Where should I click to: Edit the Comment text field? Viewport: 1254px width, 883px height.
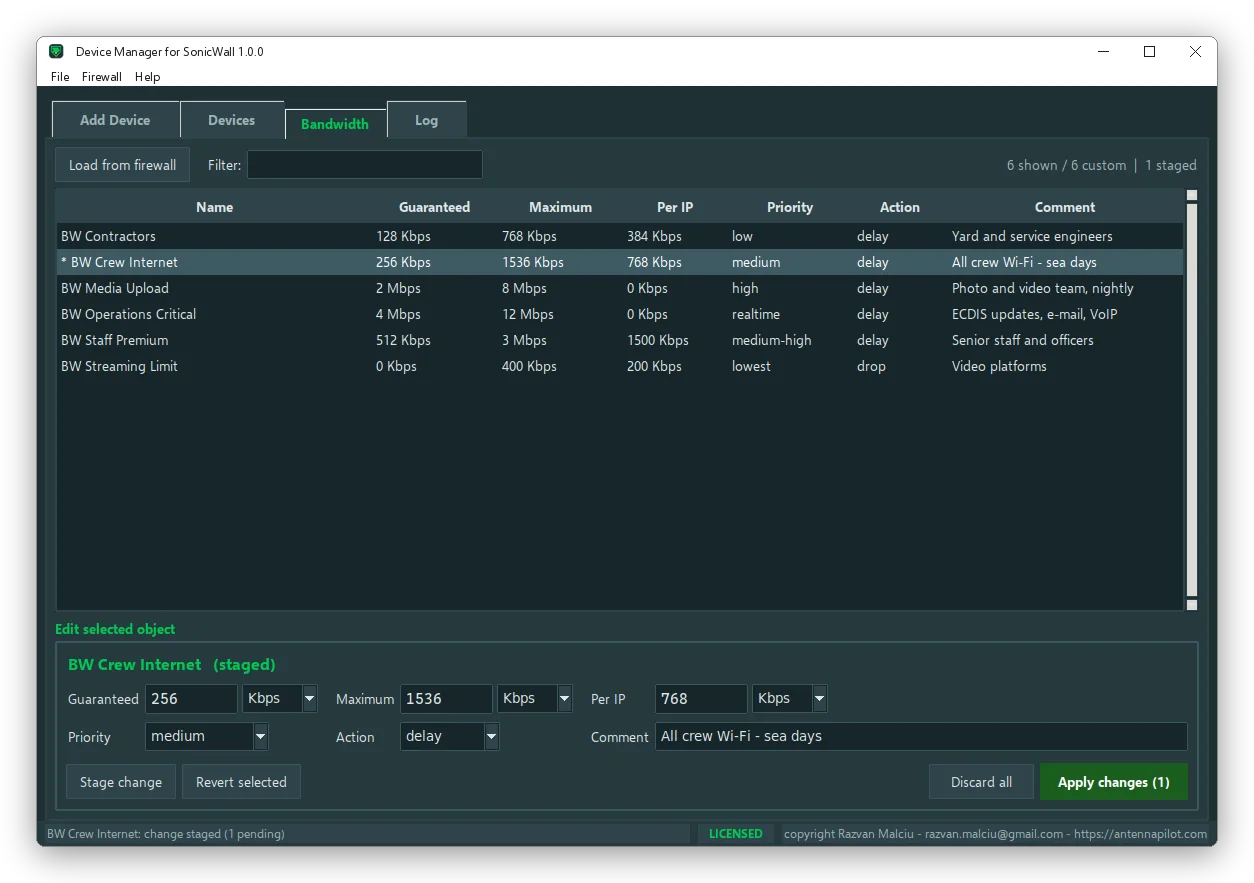pyautogui.click(x=921, y=737)
